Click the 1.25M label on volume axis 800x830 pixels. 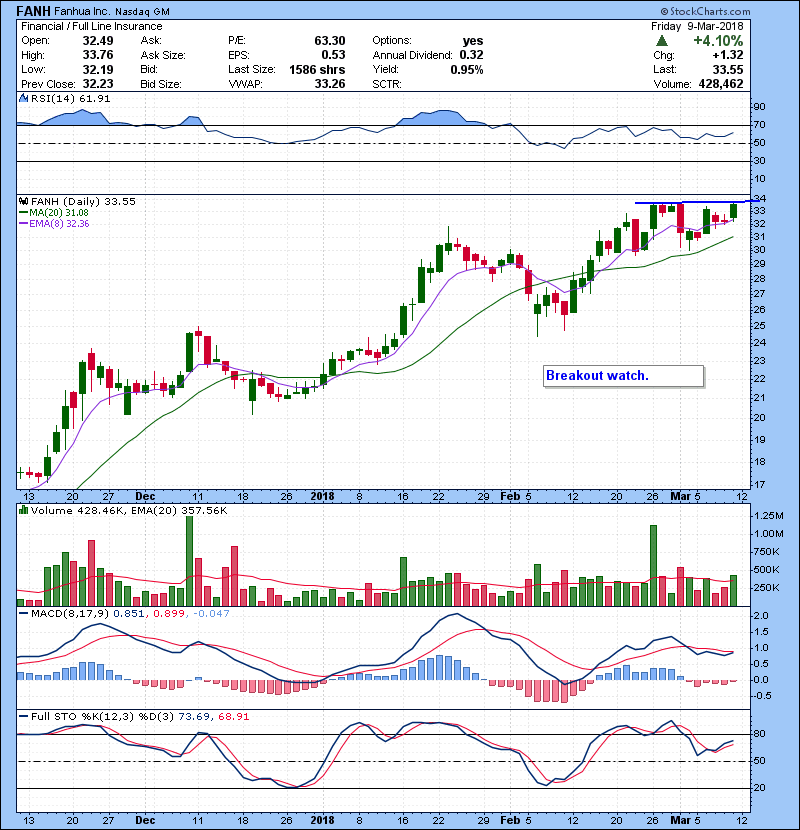[x=769, y=516]
